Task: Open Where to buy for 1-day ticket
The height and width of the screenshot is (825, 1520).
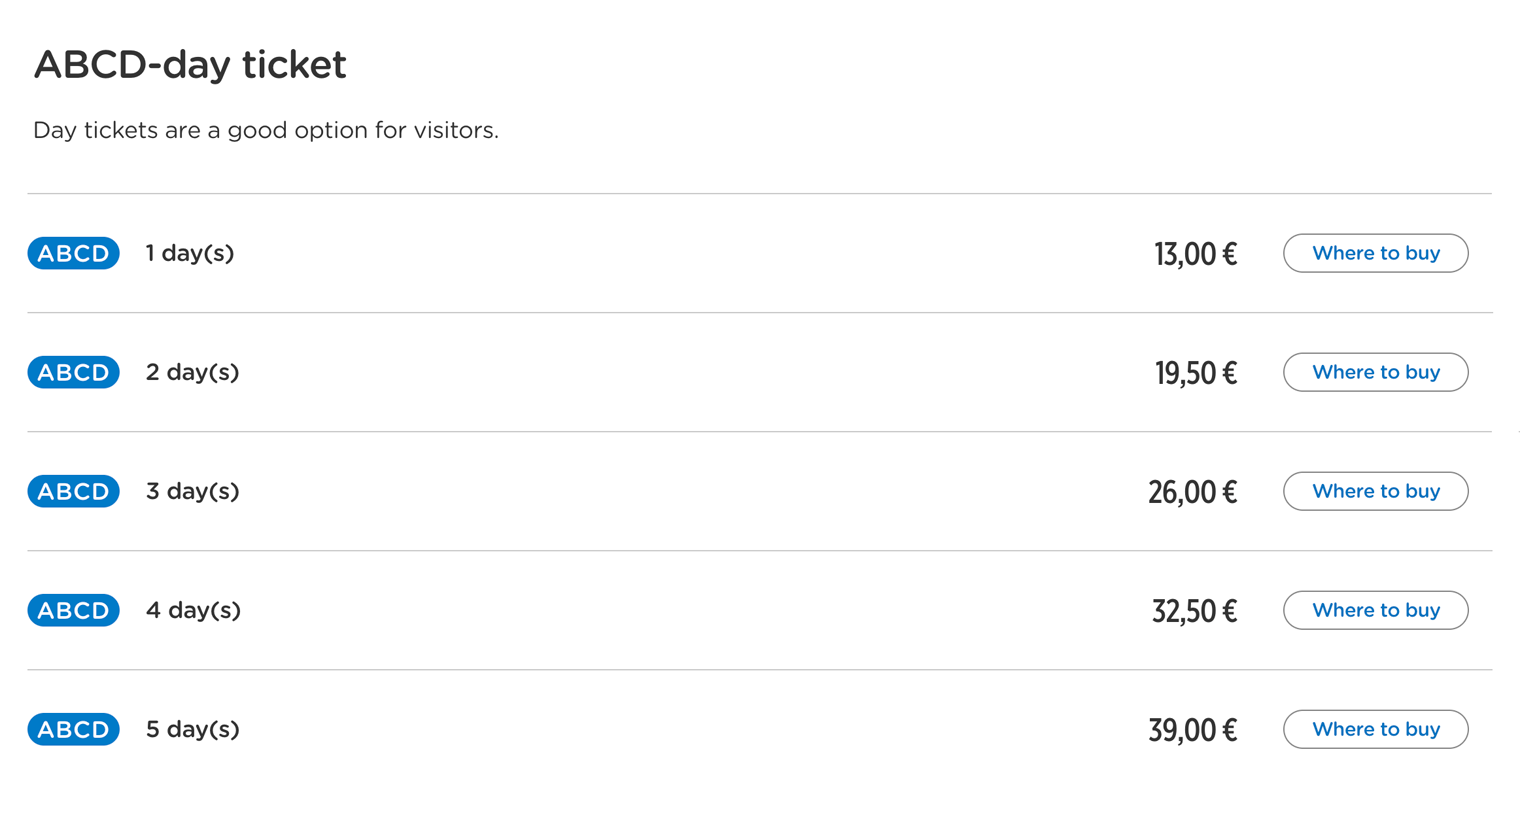Action: (x=1375, y=253)
